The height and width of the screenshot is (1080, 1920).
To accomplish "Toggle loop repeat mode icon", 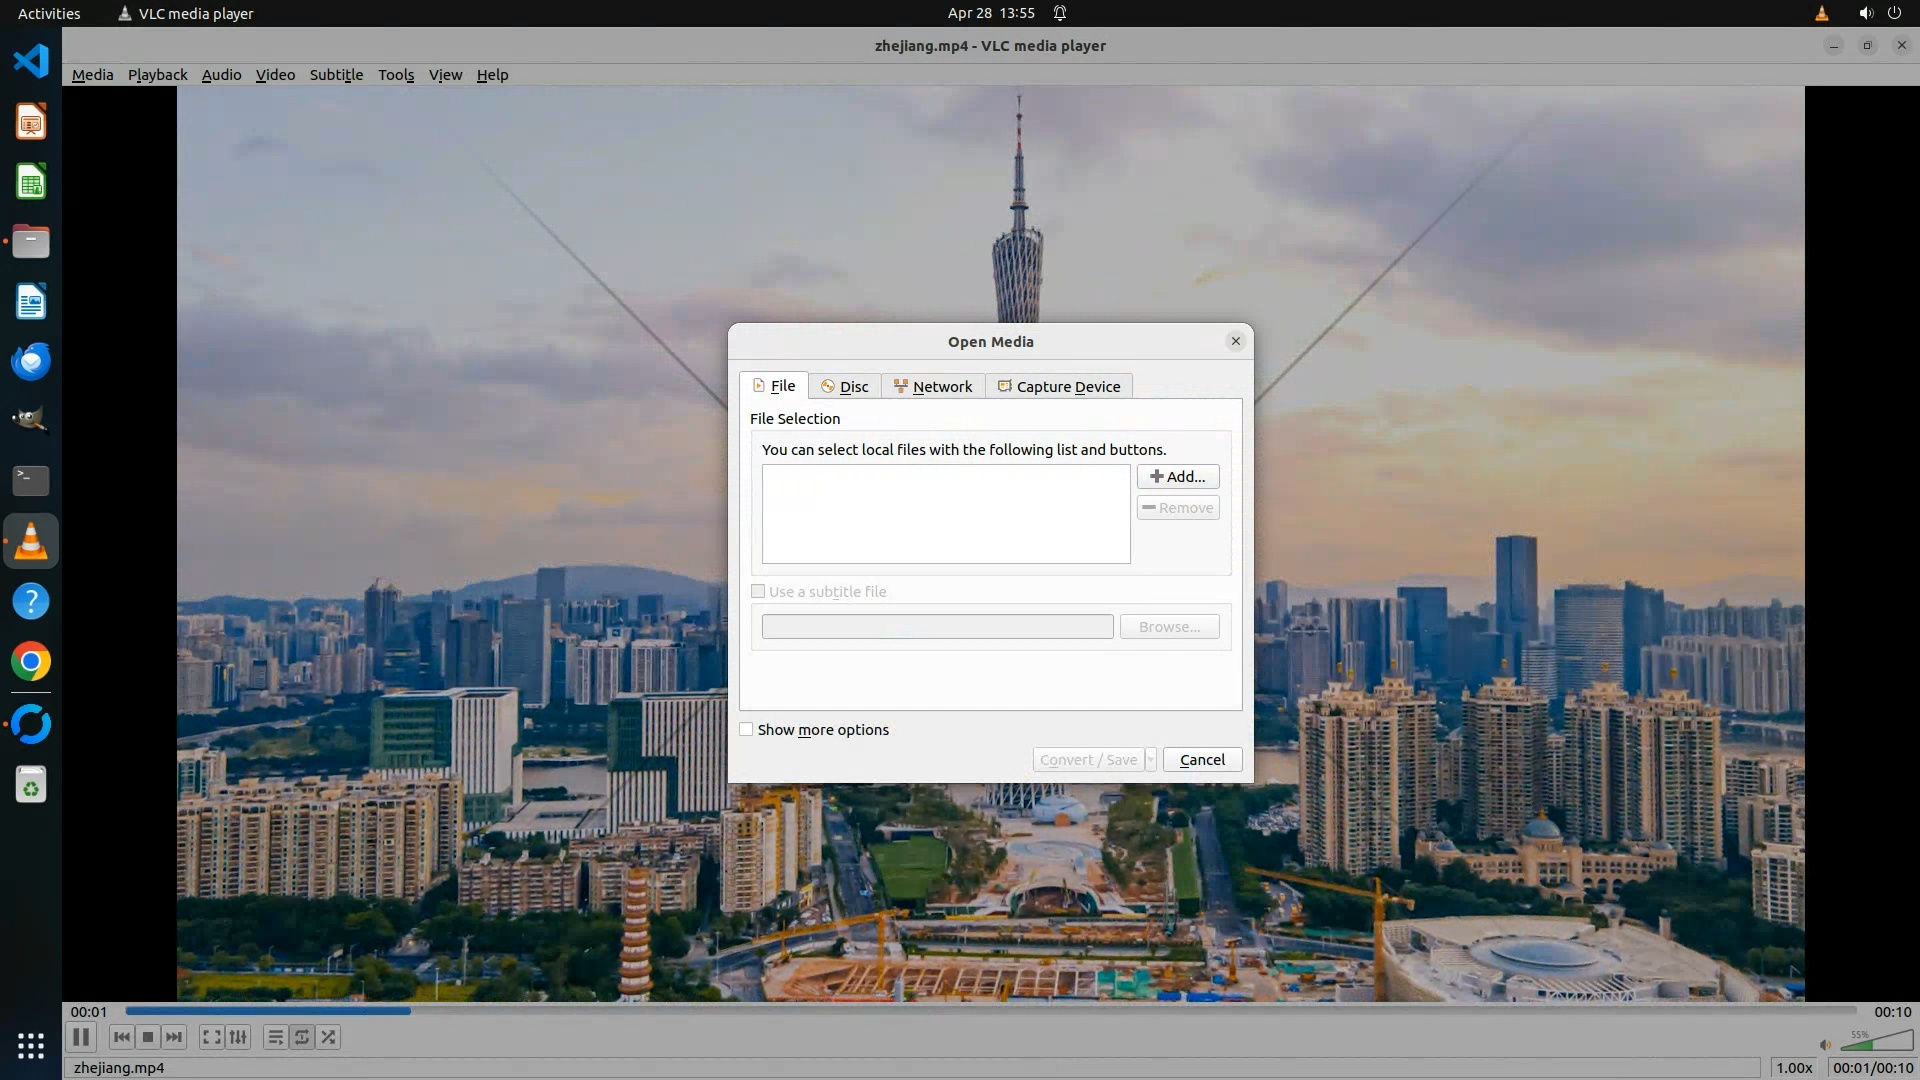I will [x=302, y=1037].
